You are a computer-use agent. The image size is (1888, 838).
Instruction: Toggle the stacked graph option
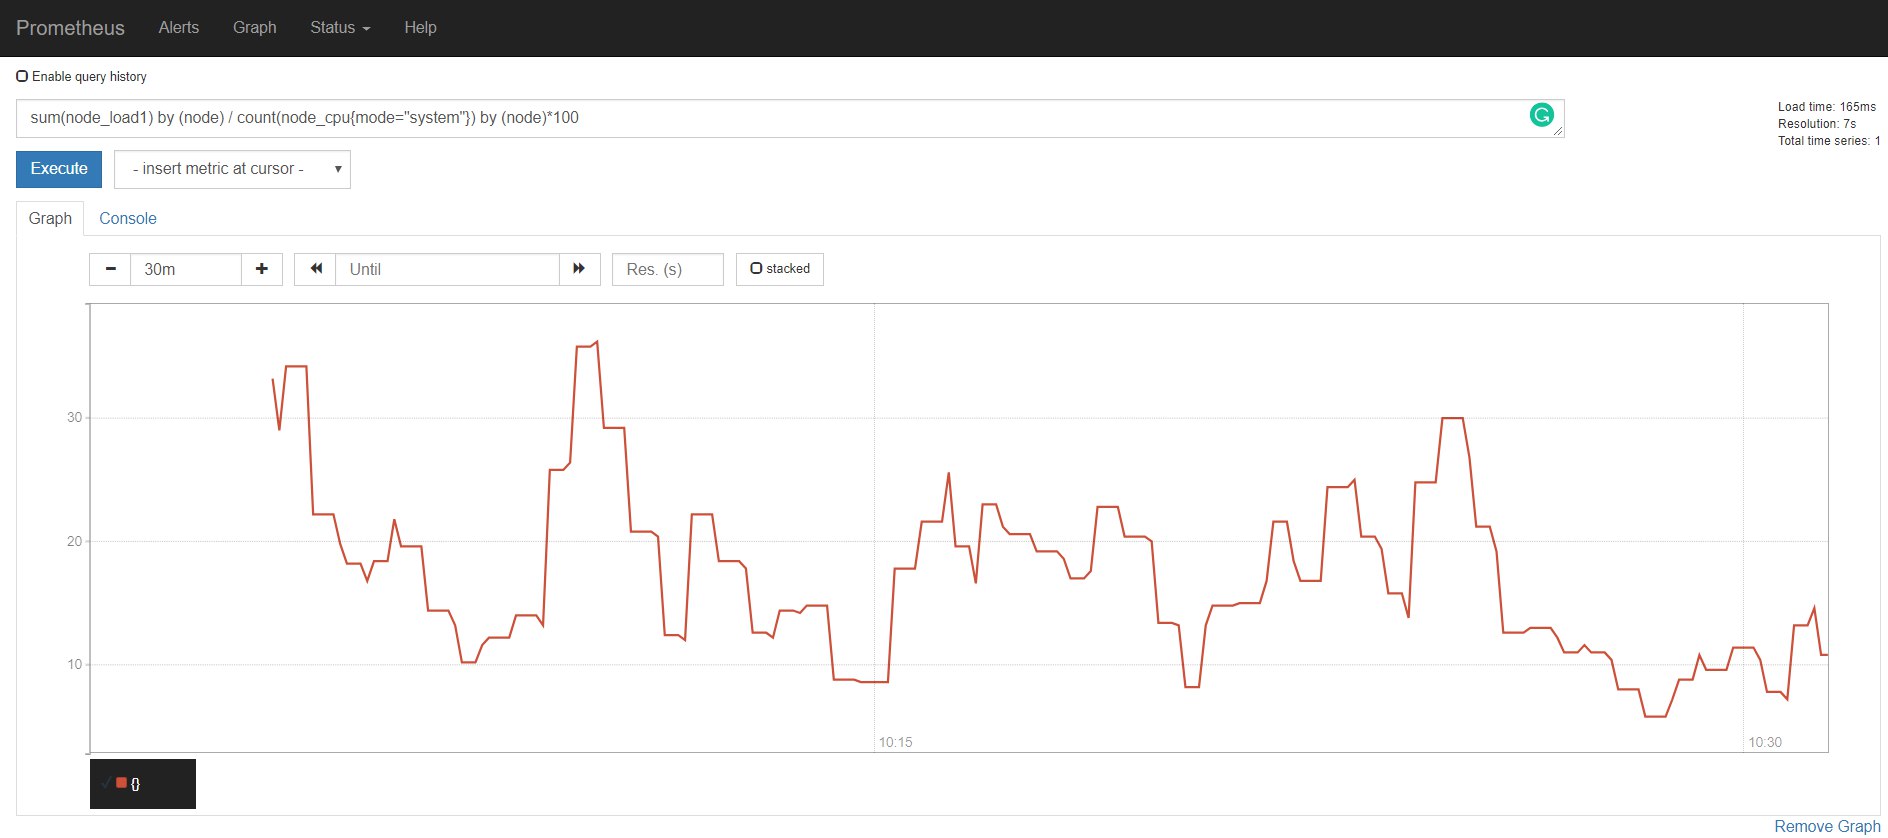(780, 269)
